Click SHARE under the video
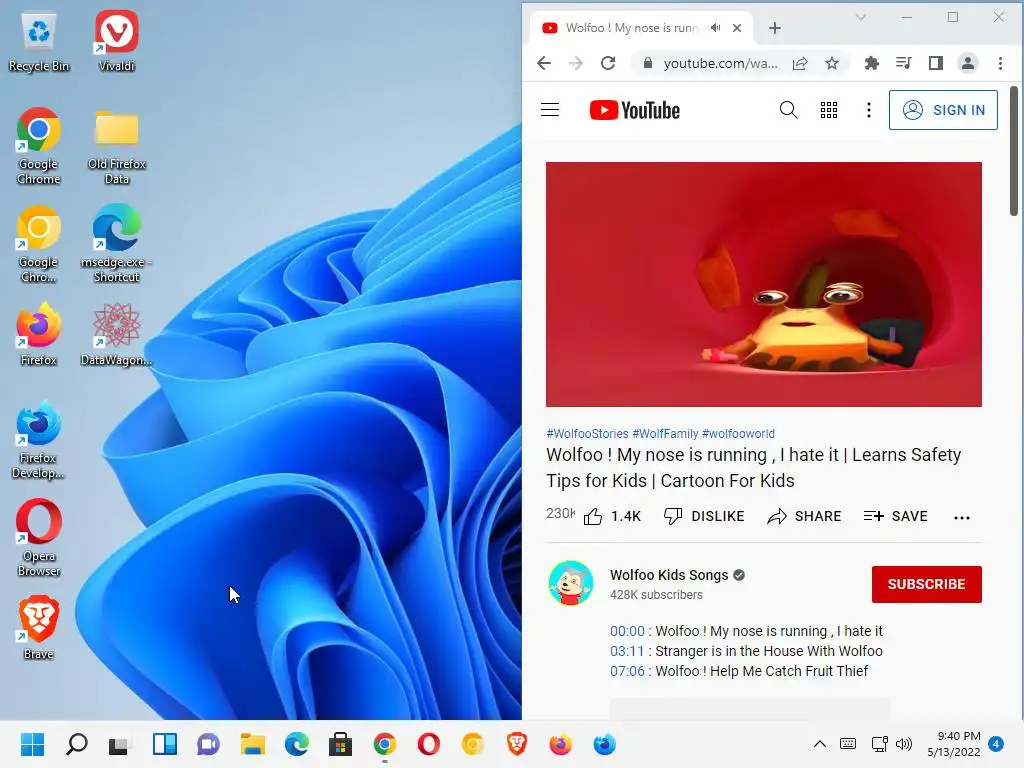Image resolution: width=1024 pixels, height=768 pixels. (x=804, y=517)
